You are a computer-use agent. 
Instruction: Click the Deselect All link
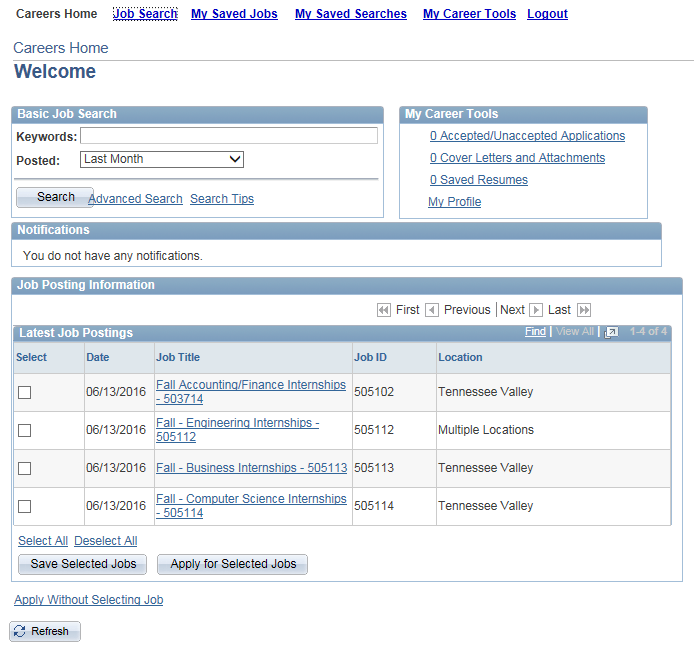click(105, 541)
